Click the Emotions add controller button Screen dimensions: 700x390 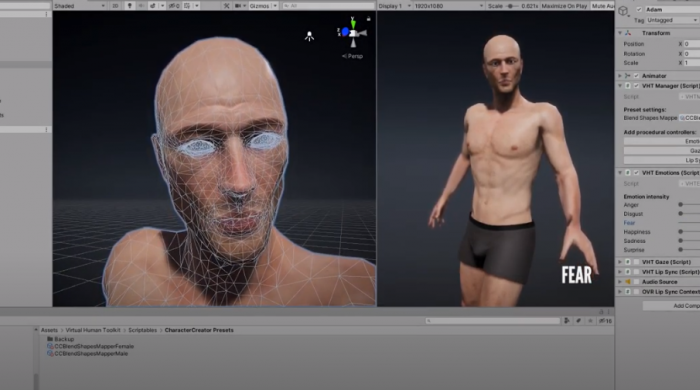pos(662,141)
